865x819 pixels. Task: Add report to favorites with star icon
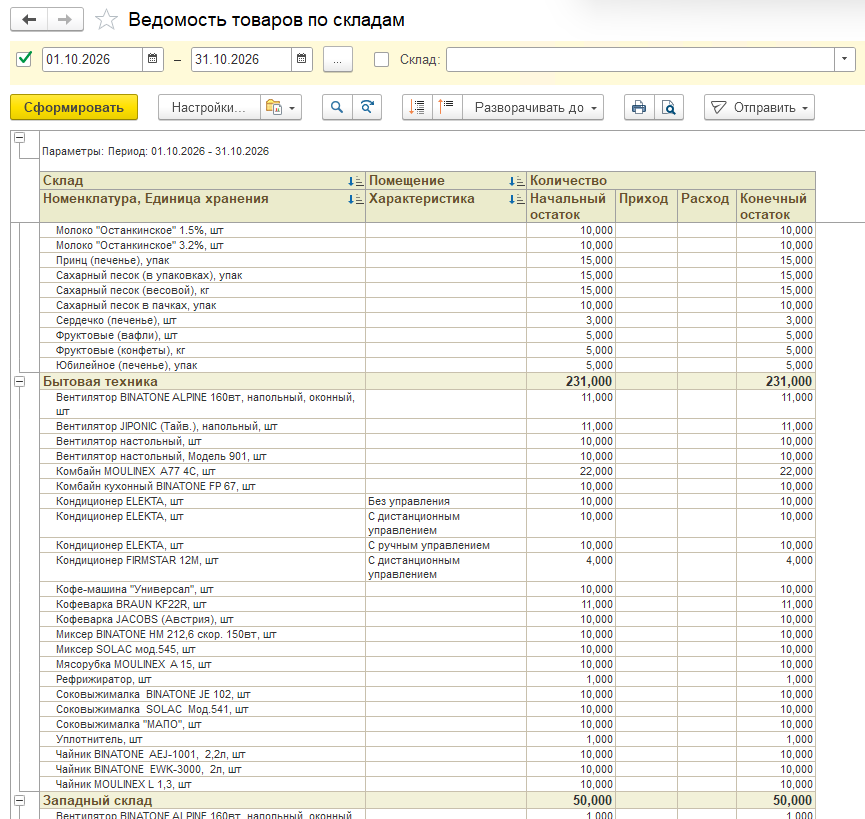(x=106, y=20)
